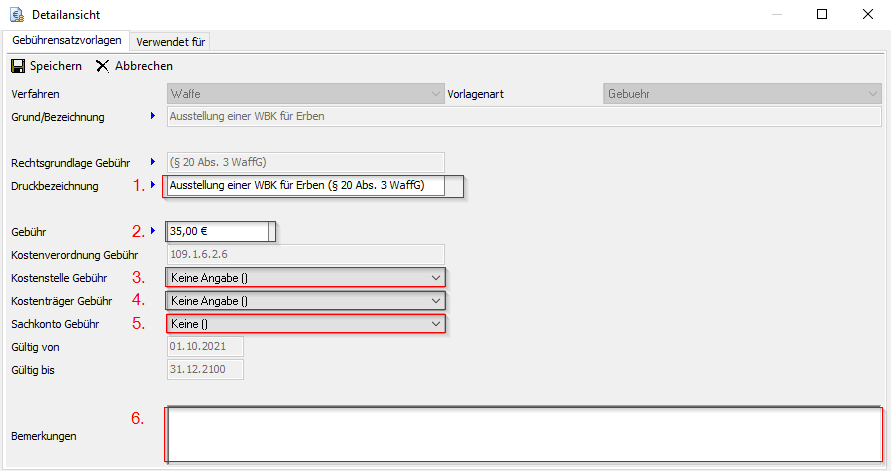The width and height of the screenshot is (891, 471).
Task: Click blue arrow beside Gebühr amount field
Action: pos(153,231)
